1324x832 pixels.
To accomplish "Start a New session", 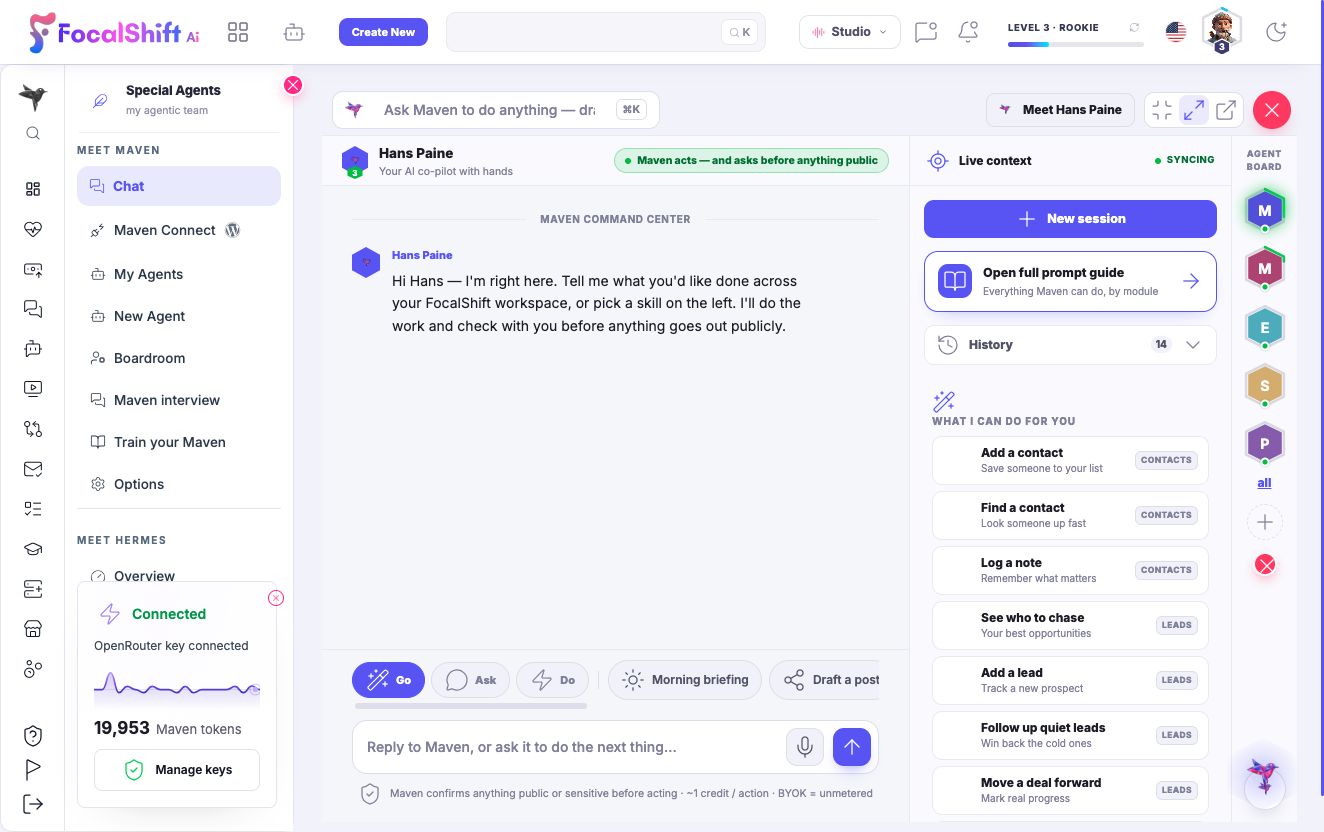I will point(1070,219).
